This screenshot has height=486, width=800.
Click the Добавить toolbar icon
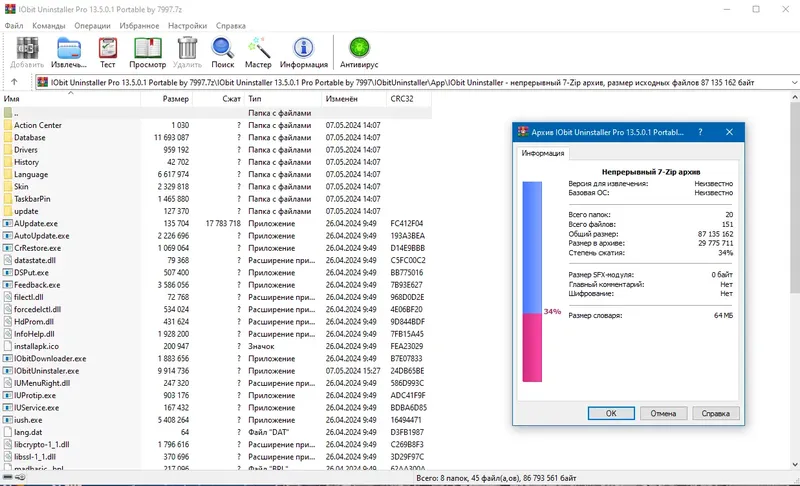pyautogui.click(x=27, y=48)
